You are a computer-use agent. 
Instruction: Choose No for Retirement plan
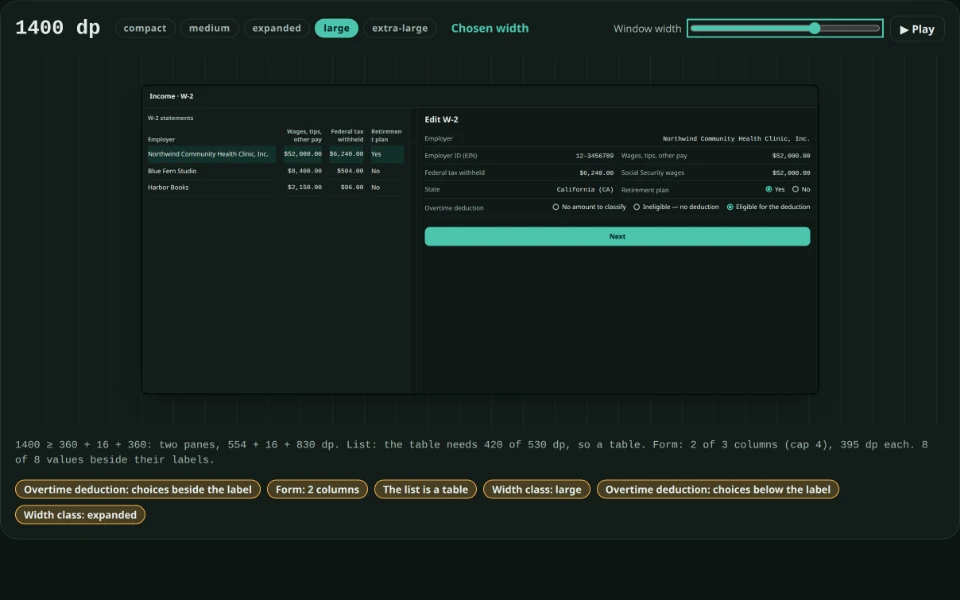point(801,189)
